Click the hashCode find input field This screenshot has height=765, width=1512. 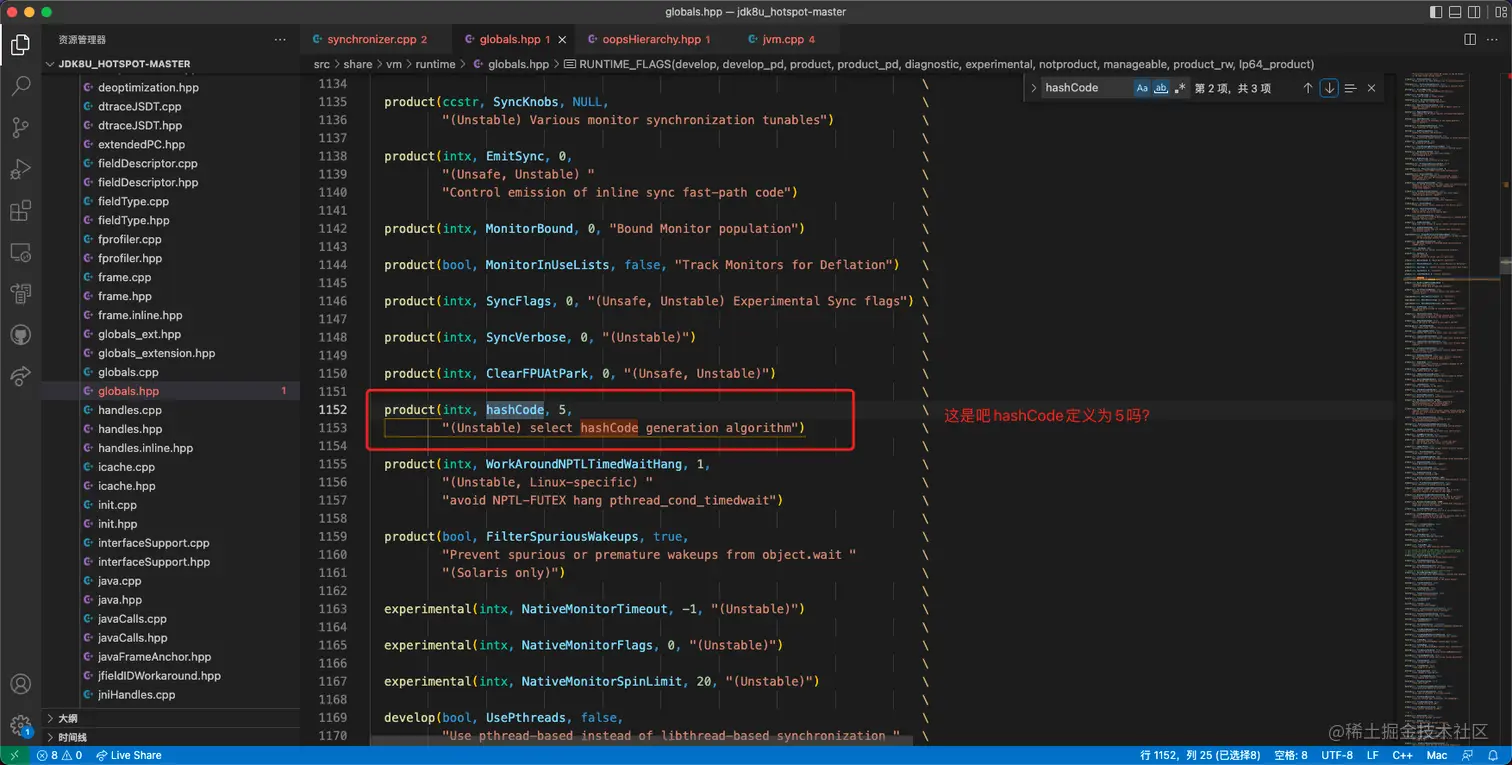click(x=1087, y=88)
